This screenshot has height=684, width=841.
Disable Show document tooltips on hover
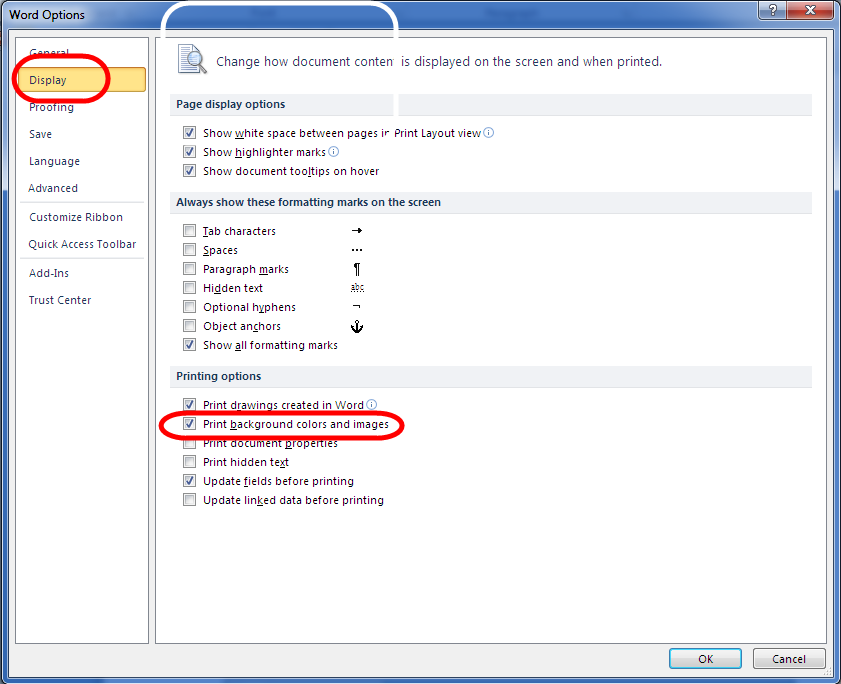(189, 171)
